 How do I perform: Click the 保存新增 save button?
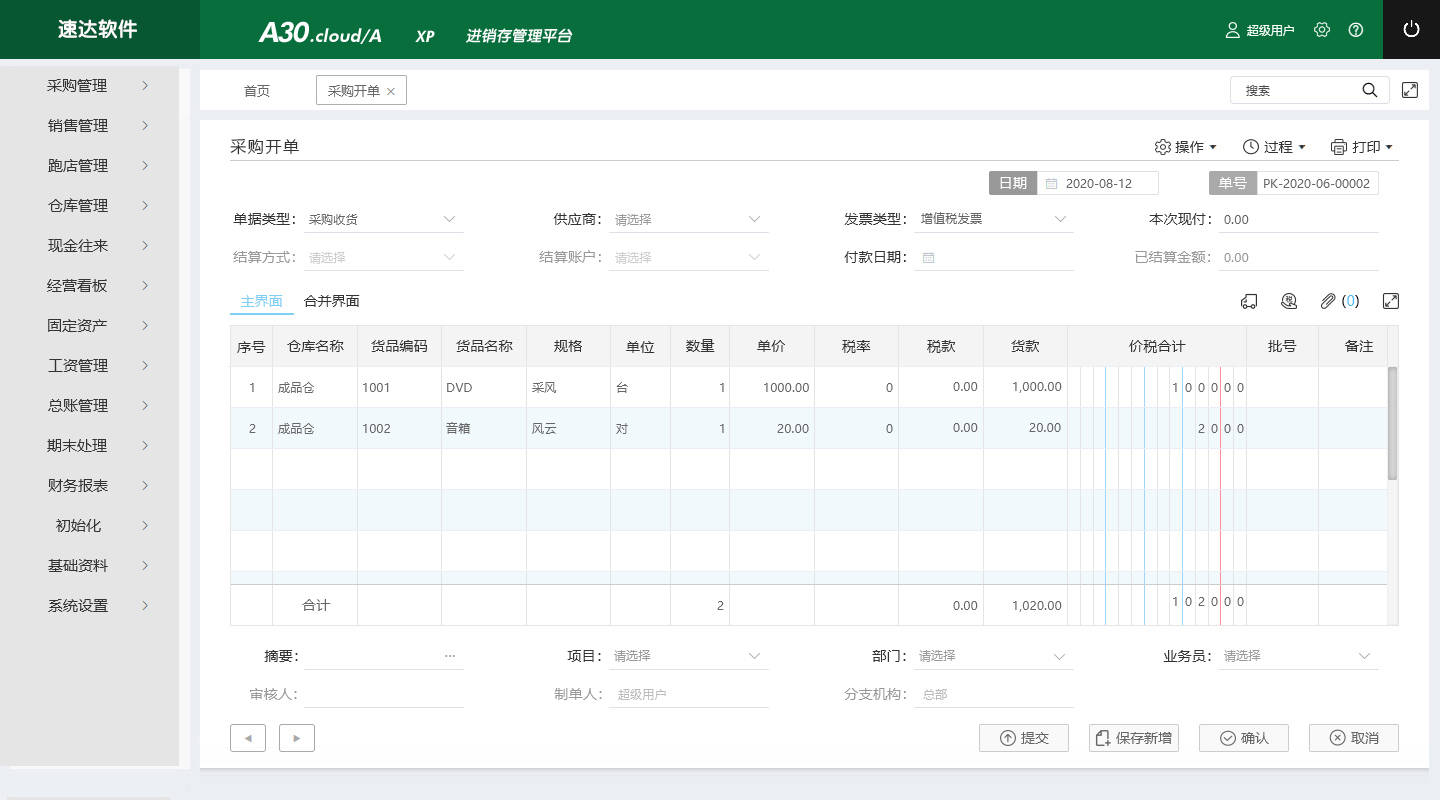(1133, 738)
